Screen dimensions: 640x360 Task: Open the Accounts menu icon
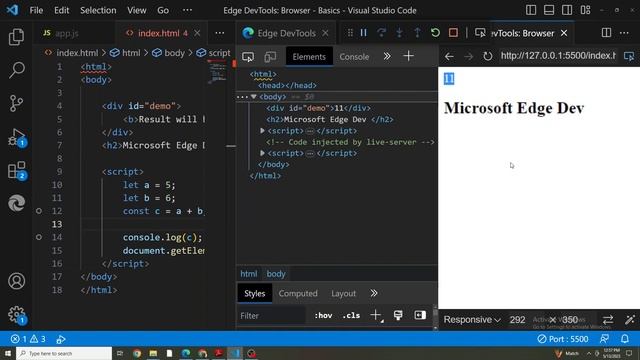[16, 281]
